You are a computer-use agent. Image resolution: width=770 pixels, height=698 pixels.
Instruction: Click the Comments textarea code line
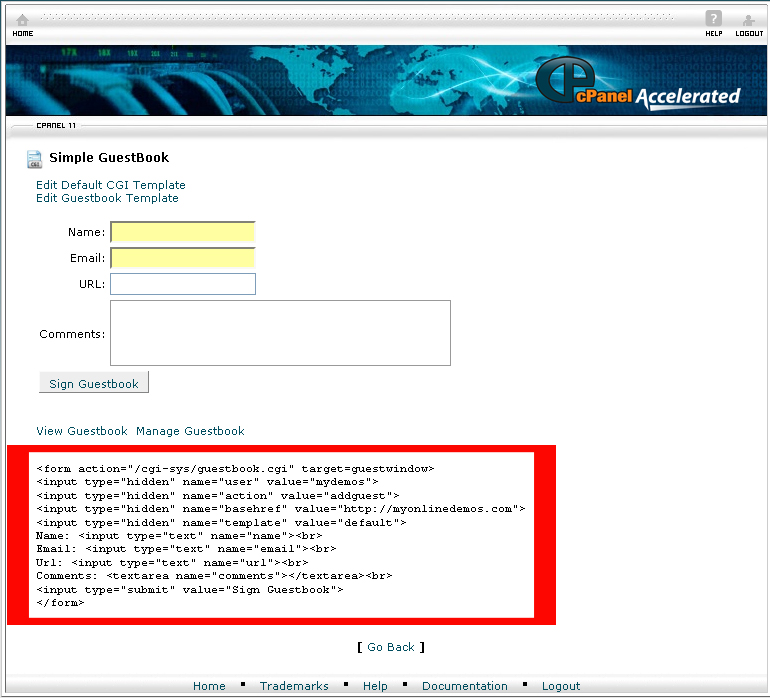pos(214,576)
